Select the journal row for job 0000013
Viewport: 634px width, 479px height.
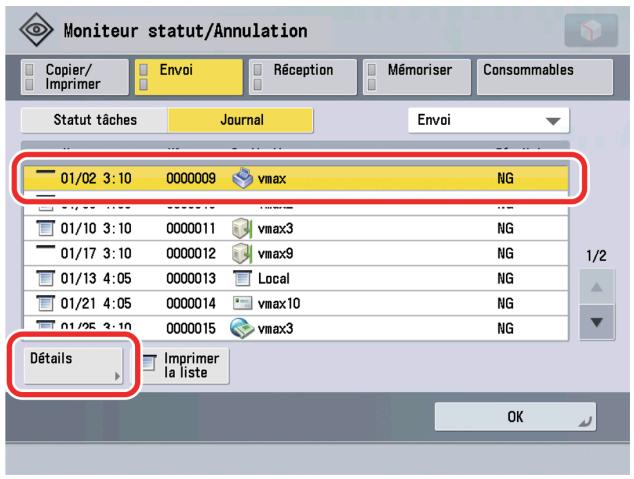(296, 279)
